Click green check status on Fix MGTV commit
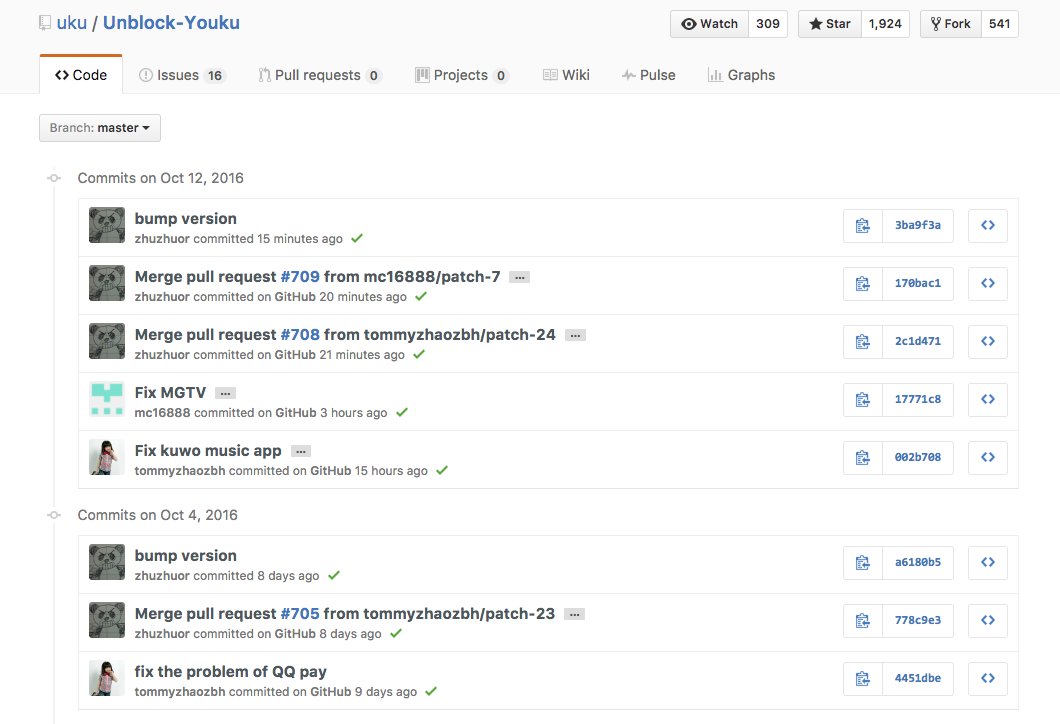This screenshot has height=724, width=1060. (x=402, y=412)
